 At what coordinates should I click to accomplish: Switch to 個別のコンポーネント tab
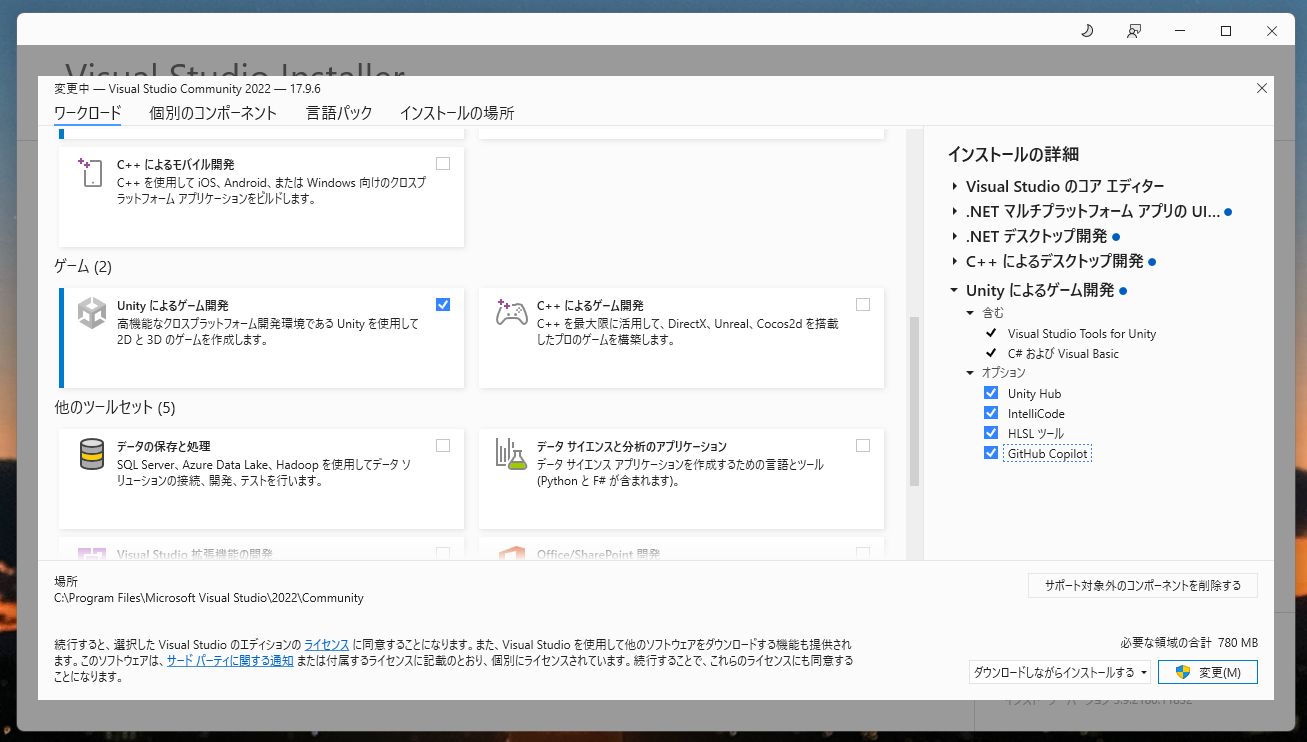coord(213,113)
